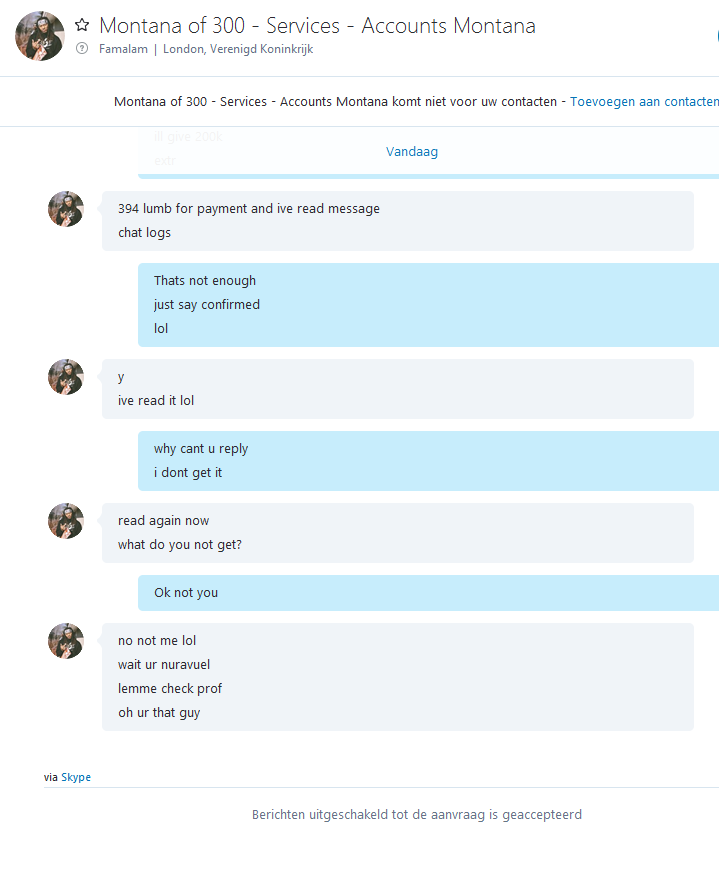Click the favorite star icon beside contact name

(82, 25)
